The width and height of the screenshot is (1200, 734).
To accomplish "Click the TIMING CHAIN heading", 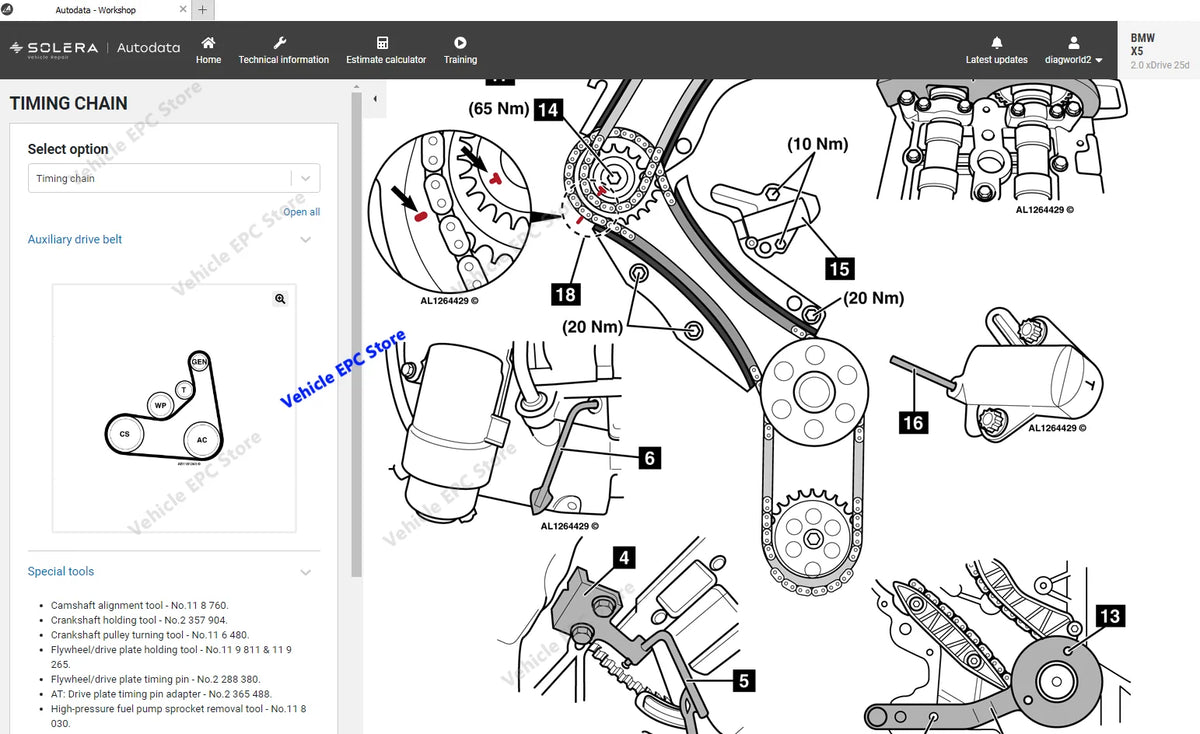I will tap(69, 103).
